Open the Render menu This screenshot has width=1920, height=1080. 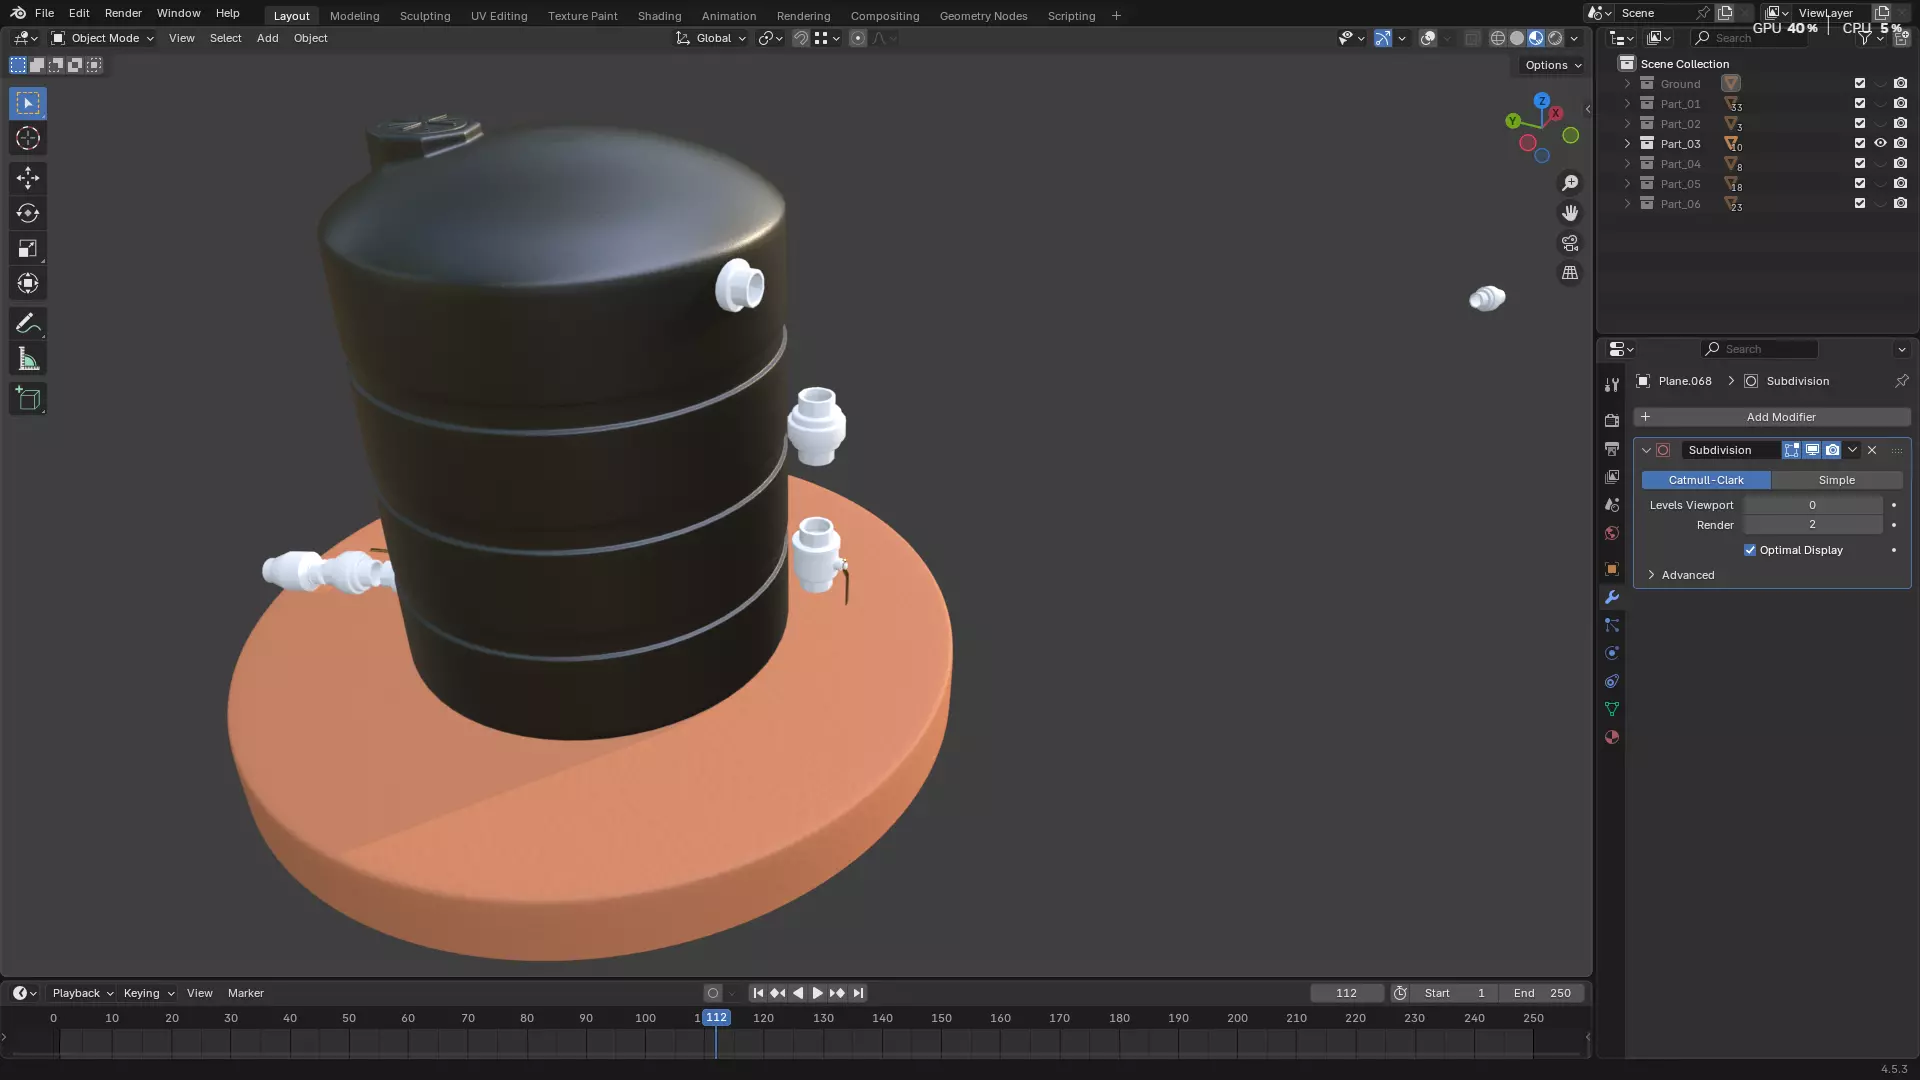tap(123, 13)
